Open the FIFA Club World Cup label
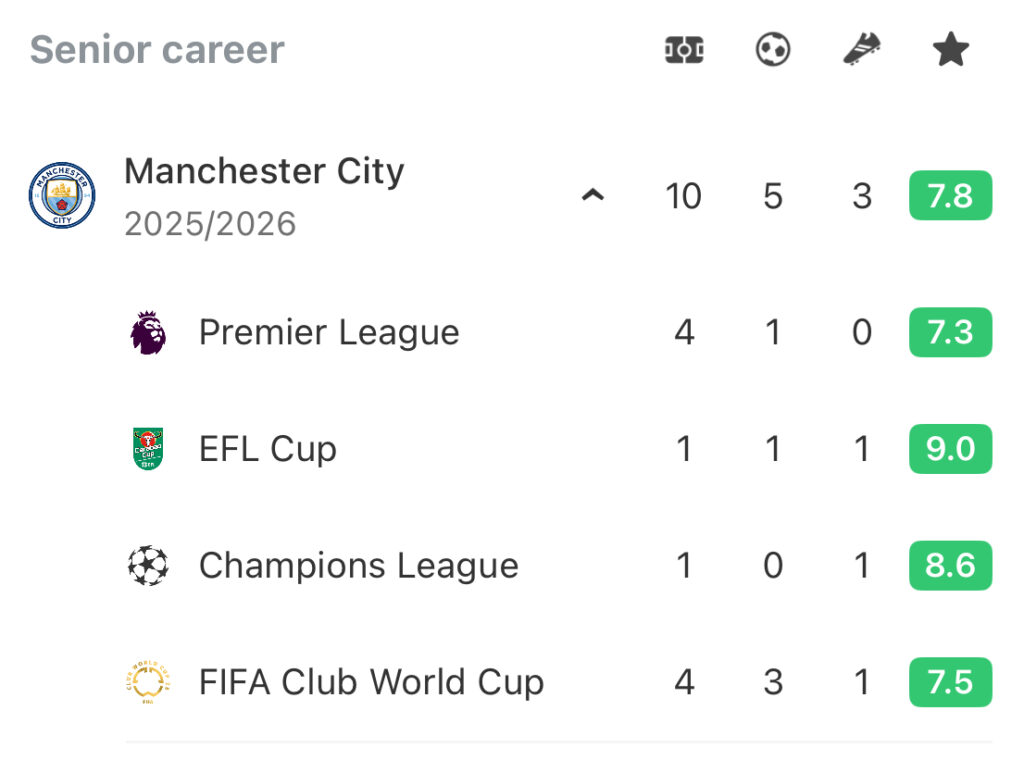This screenshot has width=1024, height=760. pyautogui.click(x=372, y=683)
